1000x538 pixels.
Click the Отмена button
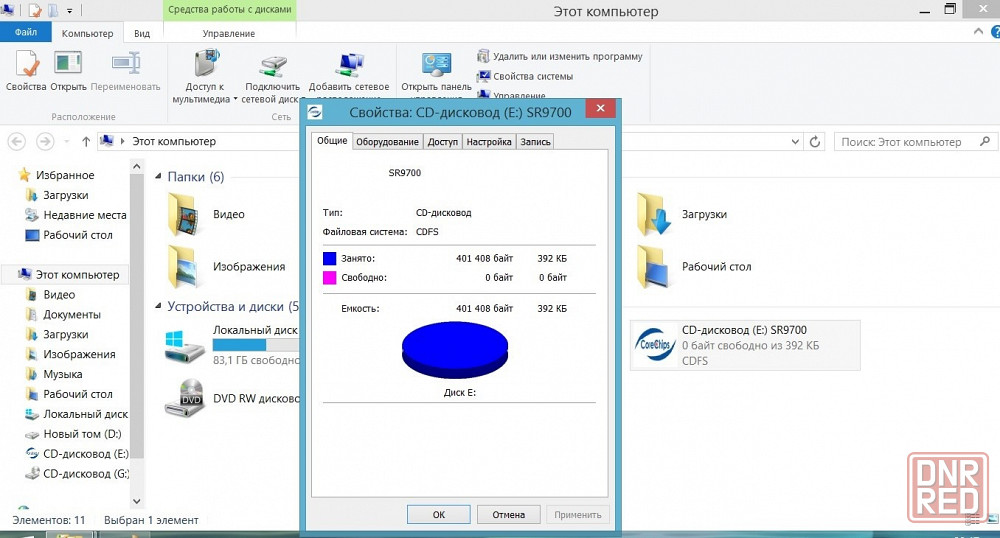point(508,515)
